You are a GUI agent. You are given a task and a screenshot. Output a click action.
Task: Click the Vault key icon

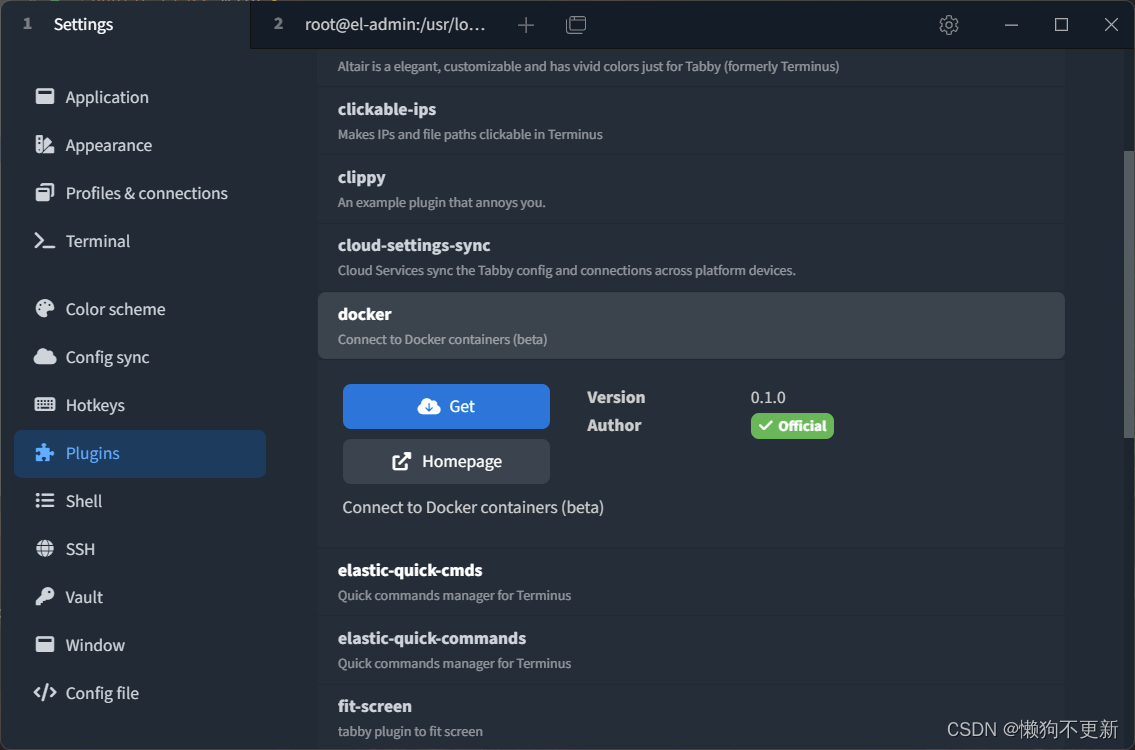(x=45, y=597)
